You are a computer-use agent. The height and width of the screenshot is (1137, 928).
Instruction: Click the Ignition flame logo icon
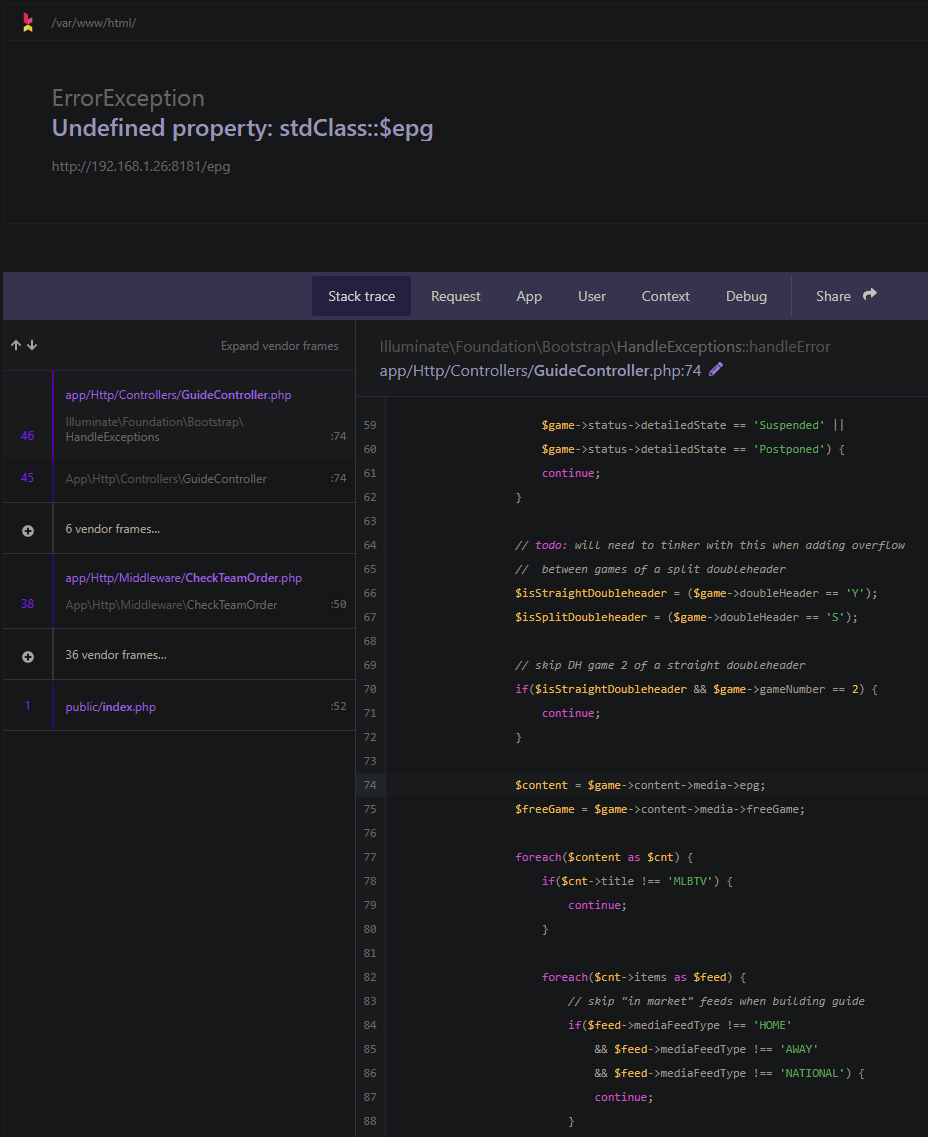click(28, 22)
